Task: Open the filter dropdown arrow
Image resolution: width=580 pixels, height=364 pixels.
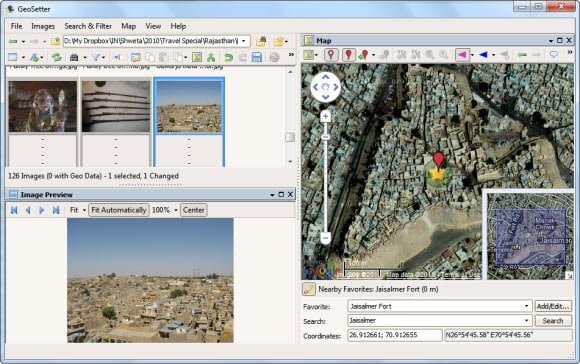Action: click(103, 57)
